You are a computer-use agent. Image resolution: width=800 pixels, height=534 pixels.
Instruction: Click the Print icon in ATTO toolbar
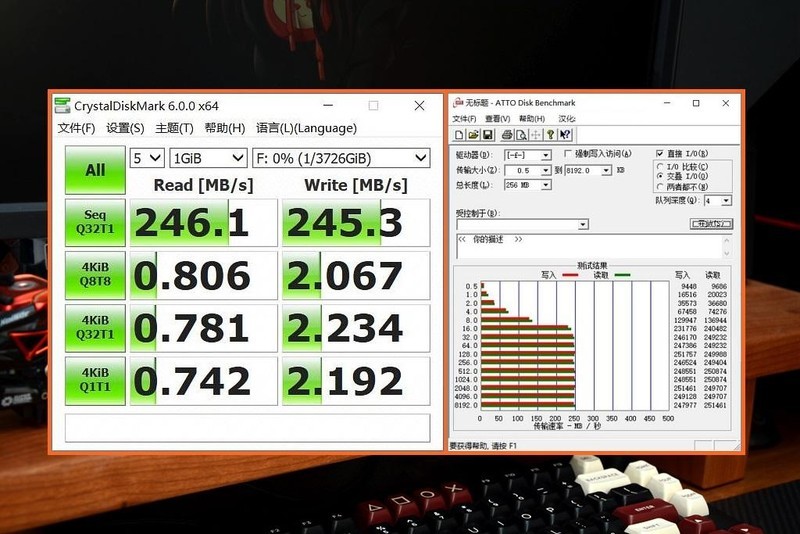[507, 135]
